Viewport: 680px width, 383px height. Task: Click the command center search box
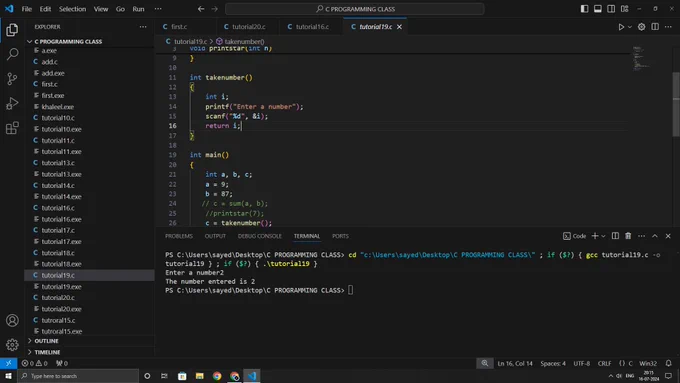click(x=354, y=9)
